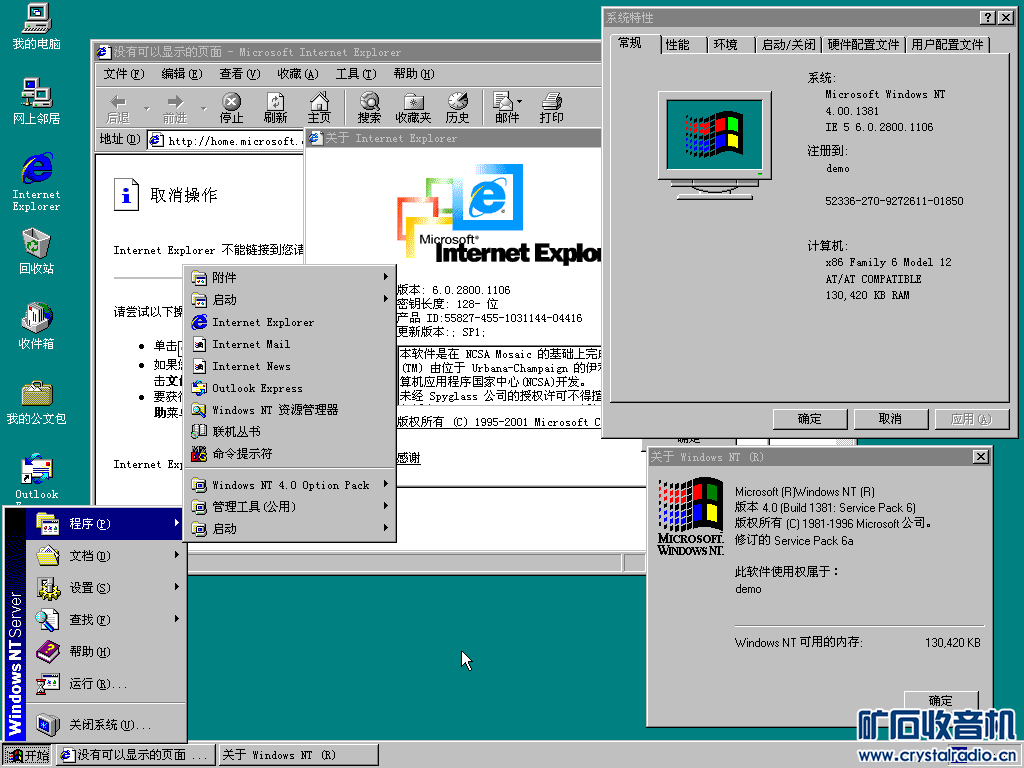Open 帮助(H) in Start menu
1024x768 pixels.
[x=106, y=651]
